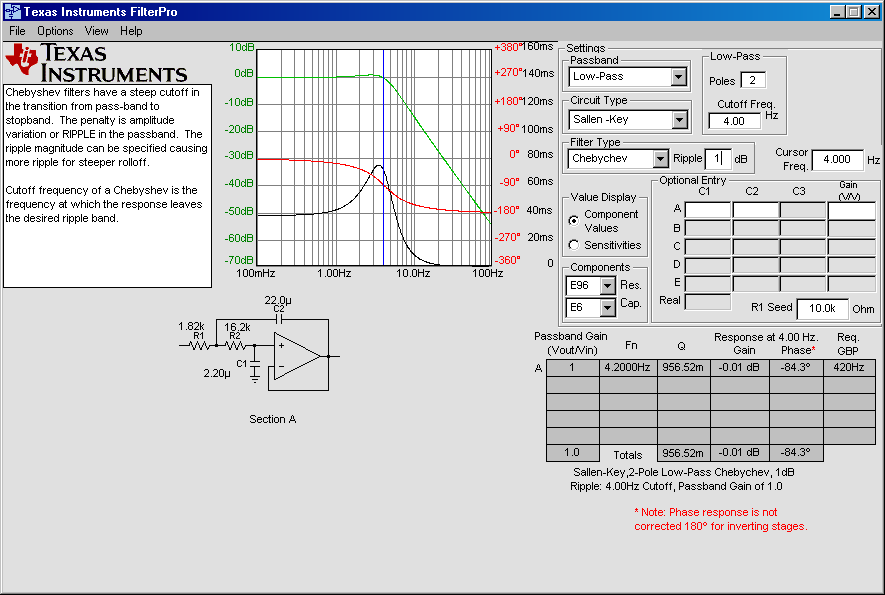Click the Totals passband gain cell 1.0
The height and width of the screenshot is (595, 885).
pos(572,453)
